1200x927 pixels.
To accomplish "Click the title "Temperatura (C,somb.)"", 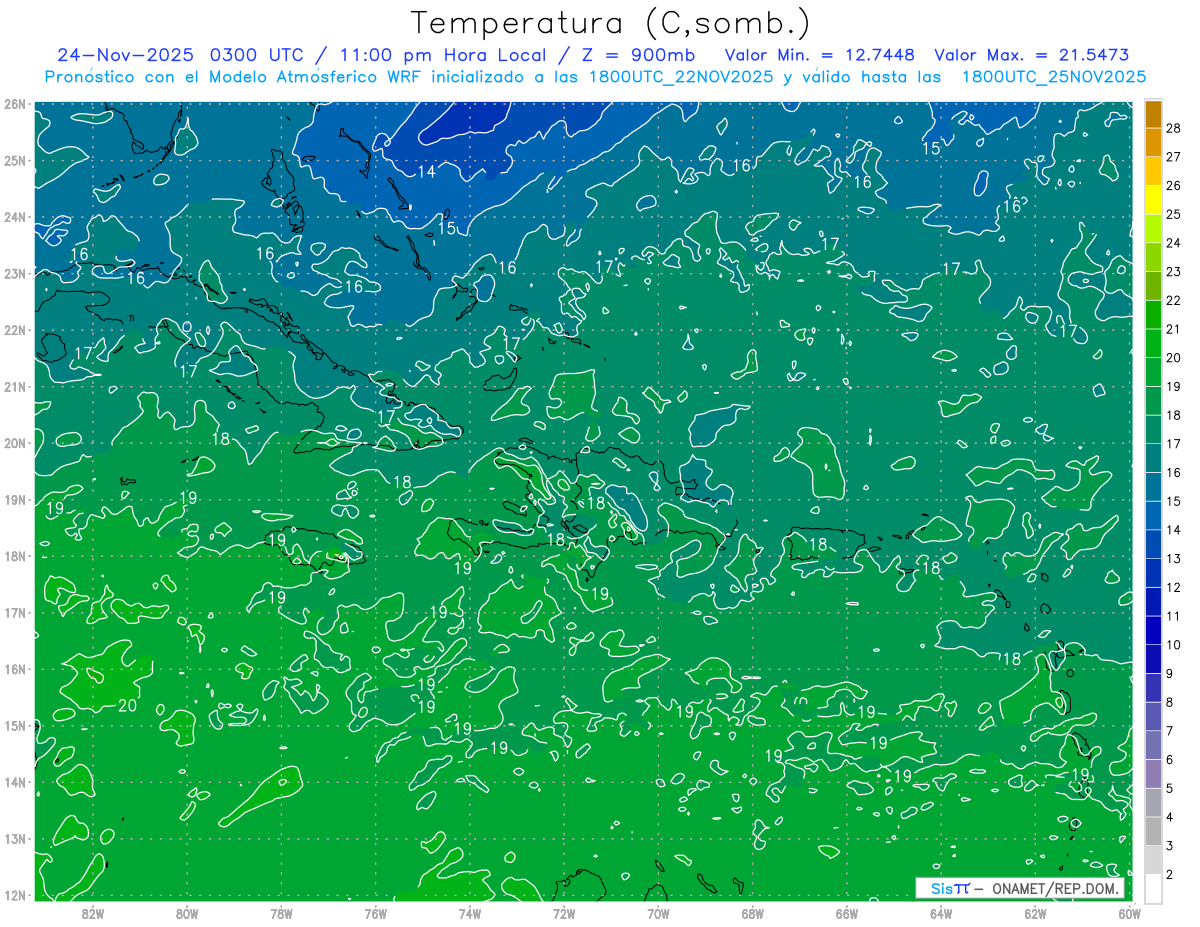I will pos(611,22).
